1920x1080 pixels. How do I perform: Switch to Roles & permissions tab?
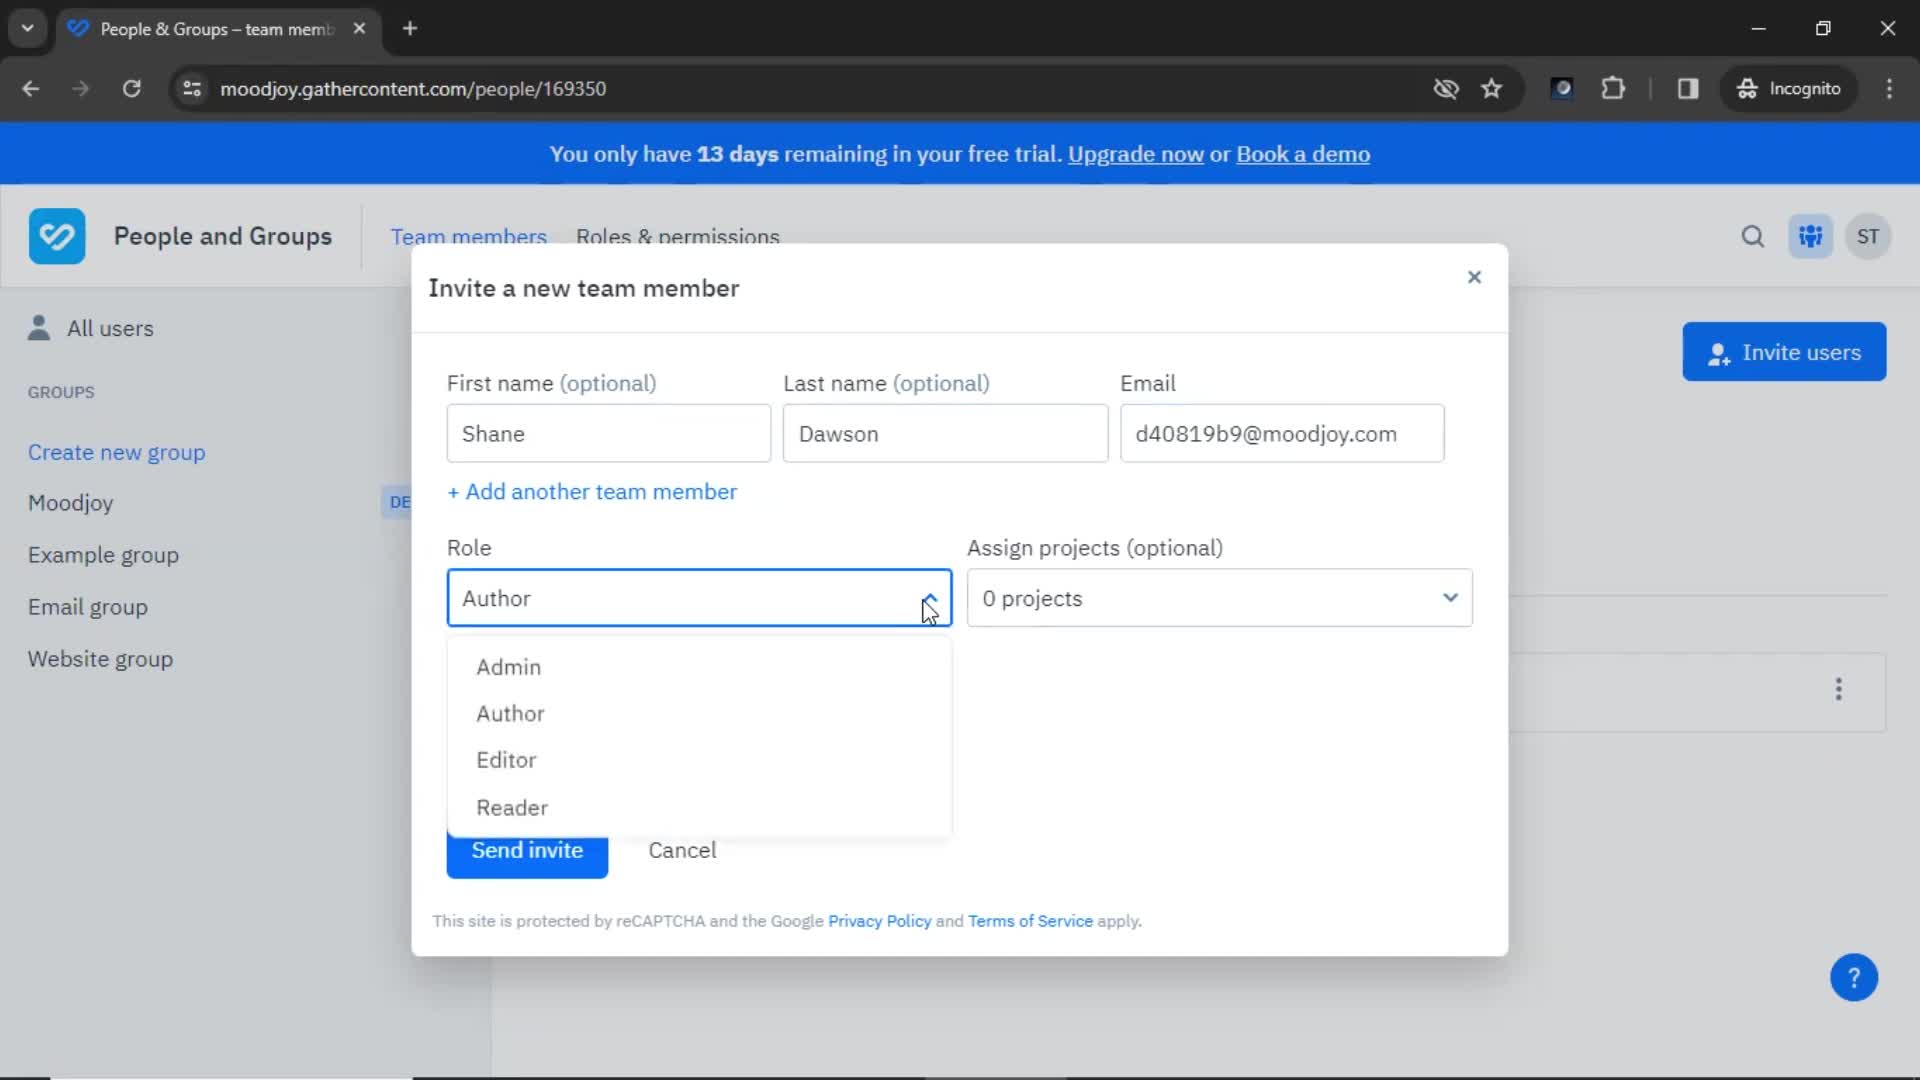(x=679, y=236)
